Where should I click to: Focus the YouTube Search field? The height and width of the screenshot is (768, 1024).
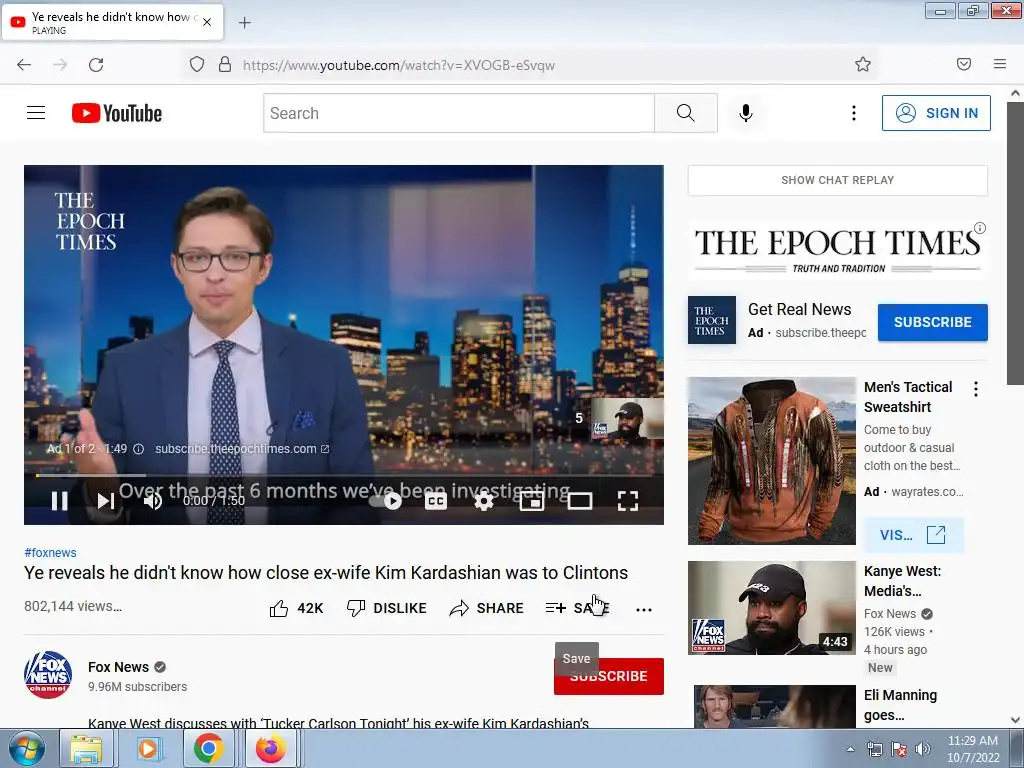tap(459, 113)
